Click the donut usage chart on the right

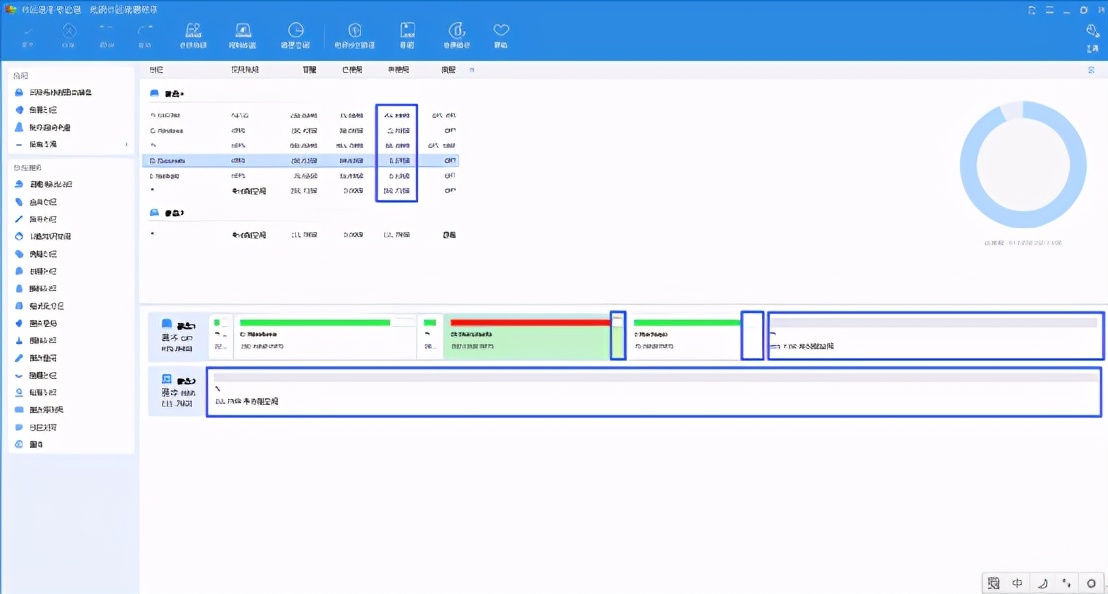pyautogui.click(x=1022, y=165)
